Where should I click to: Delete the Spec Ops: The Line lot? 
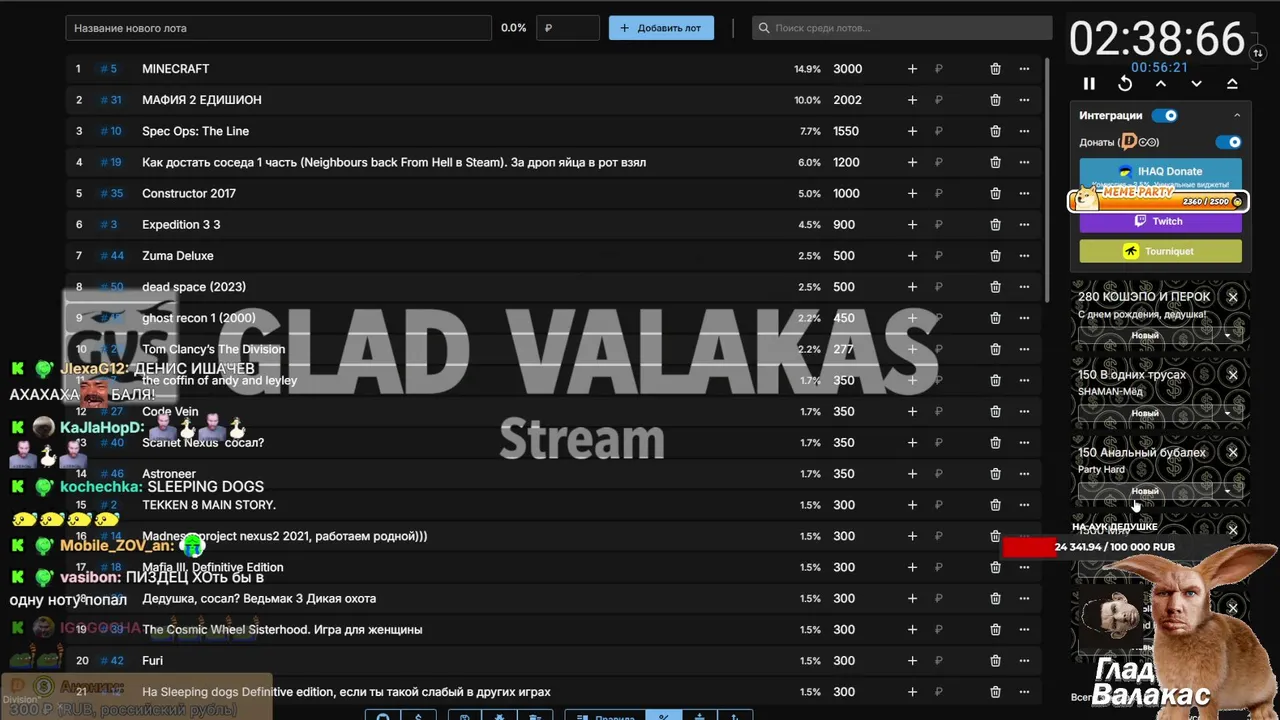click(x=995, y=131)
